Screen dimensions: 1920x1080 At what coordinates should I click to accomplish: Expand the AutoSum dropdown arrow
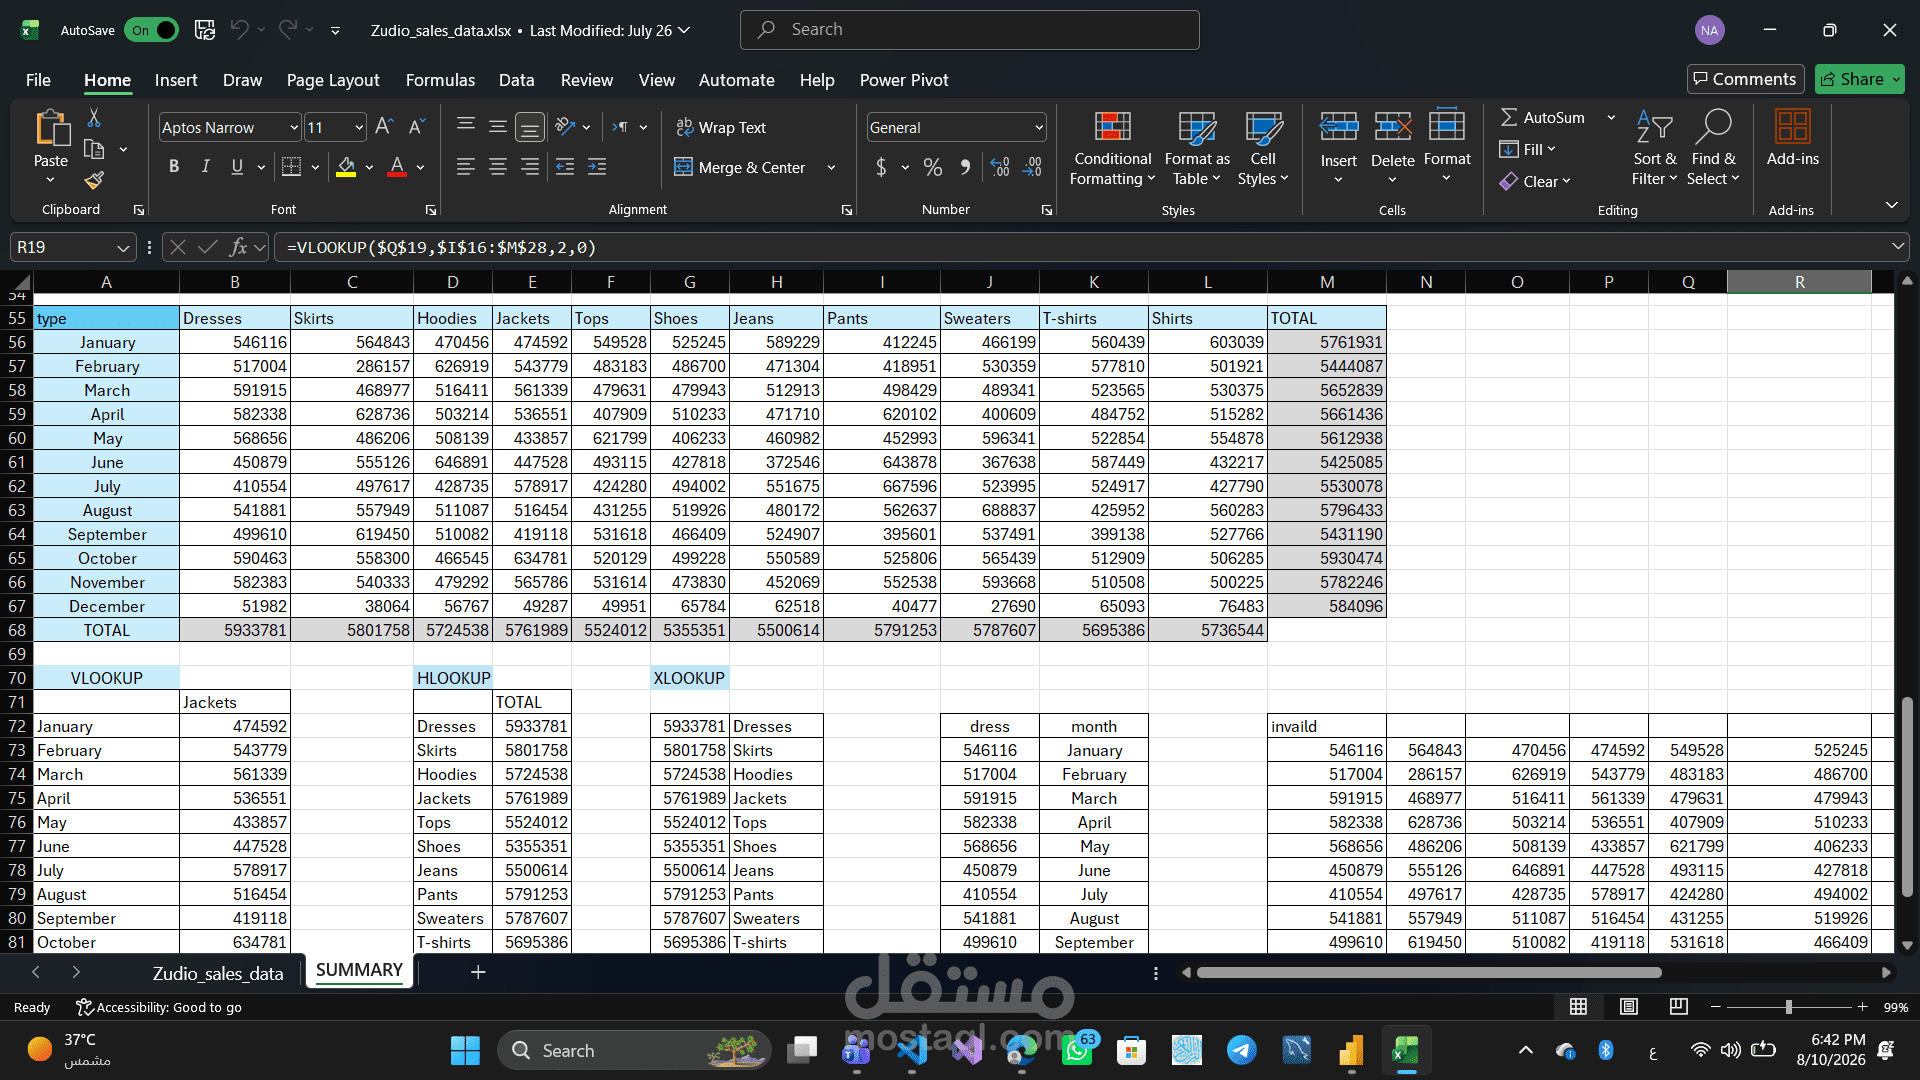(1611, 118)
